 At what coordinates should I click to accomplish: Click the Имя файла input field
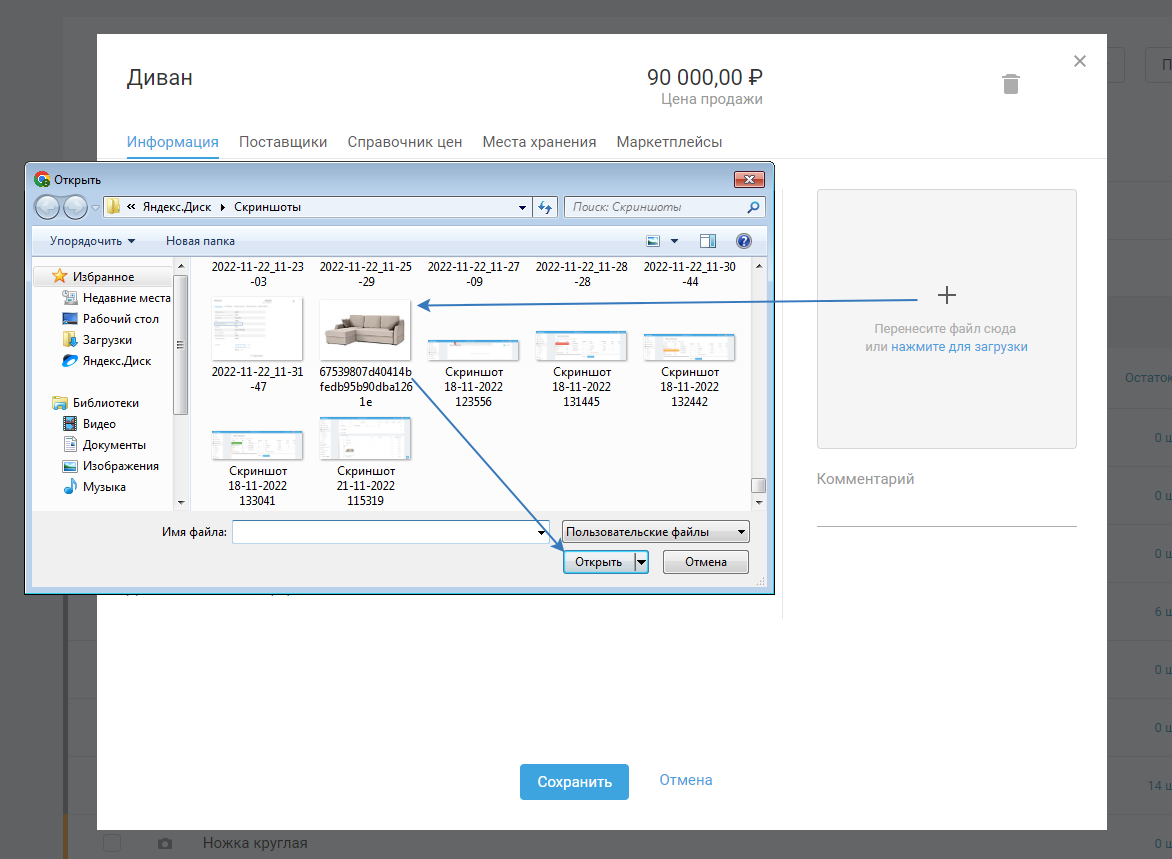(x=385, y=533)
